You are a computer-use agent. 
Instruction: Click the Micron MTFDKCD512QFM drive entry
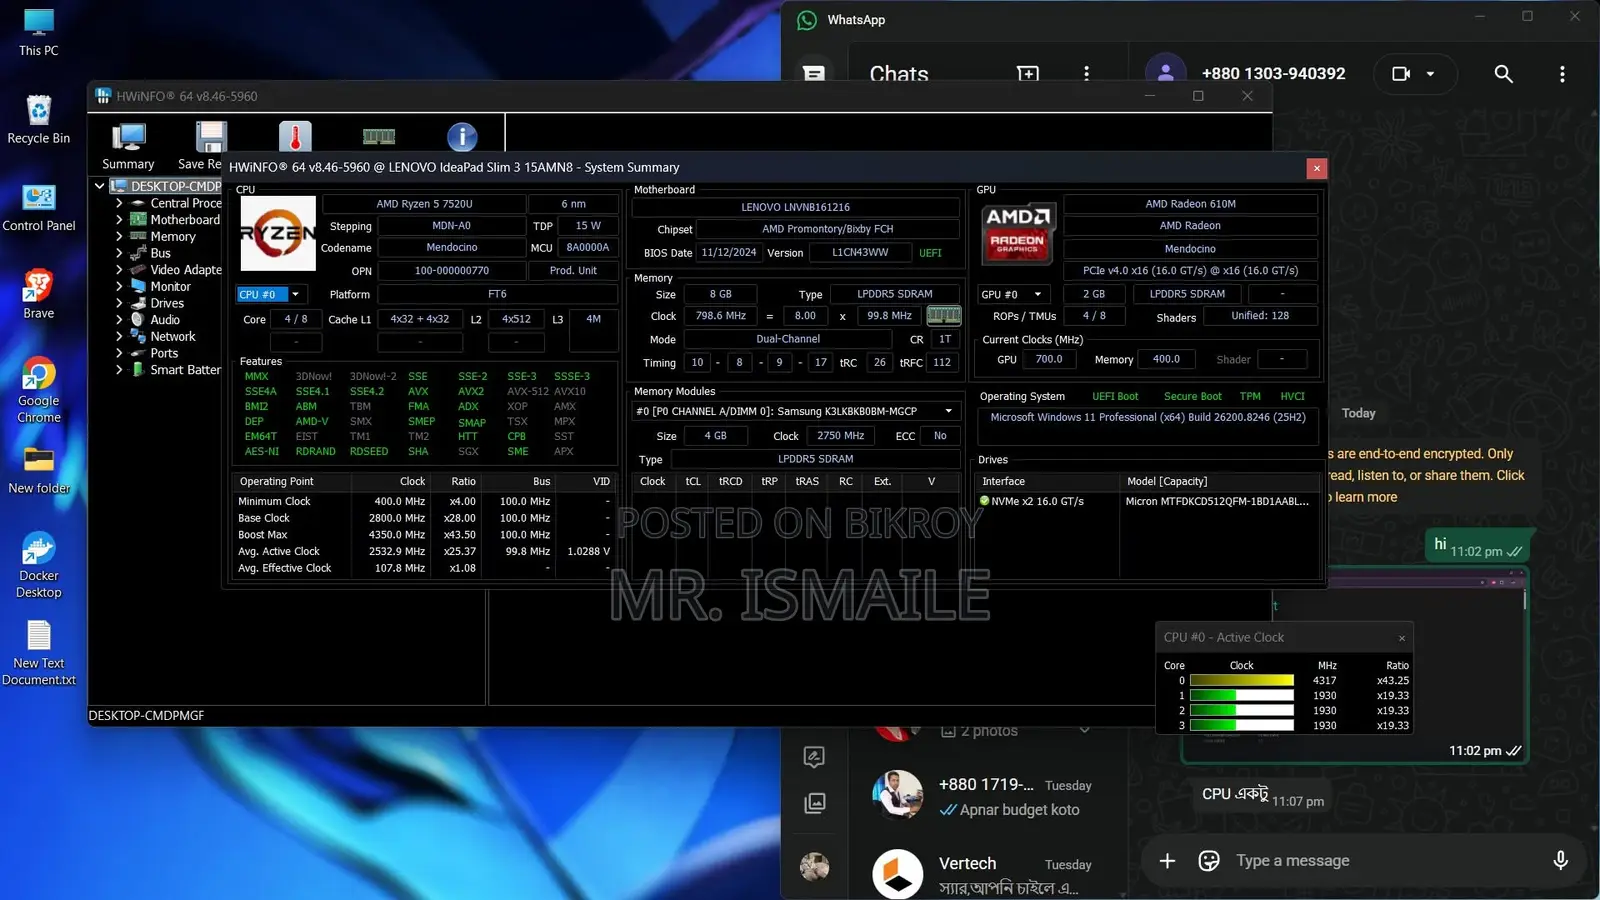(x=1217, y=502)
